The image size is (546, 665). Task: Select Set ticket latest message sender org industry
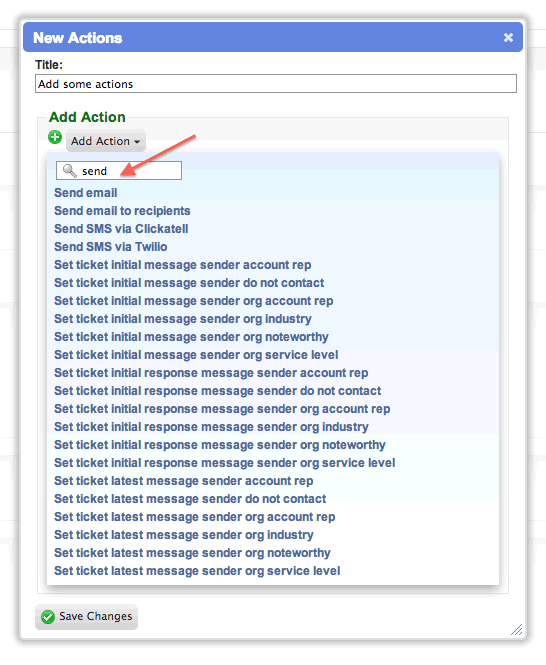point(184,535)
